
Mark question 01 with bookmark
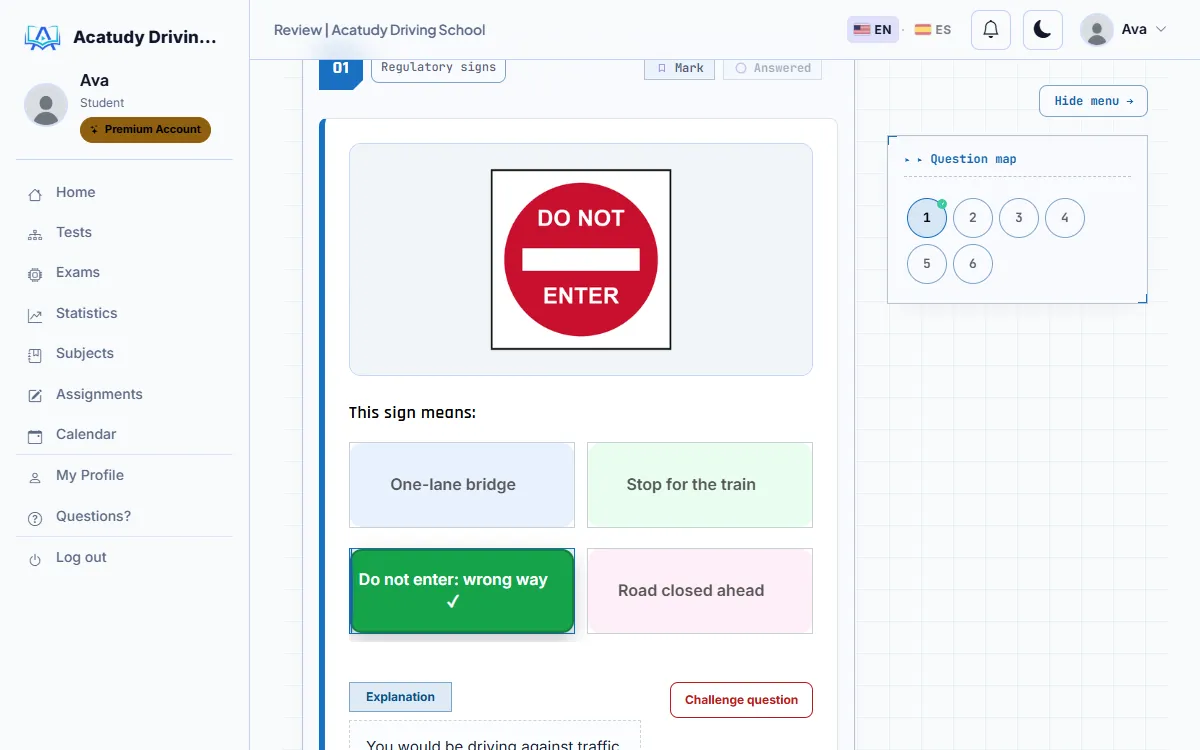680,68
